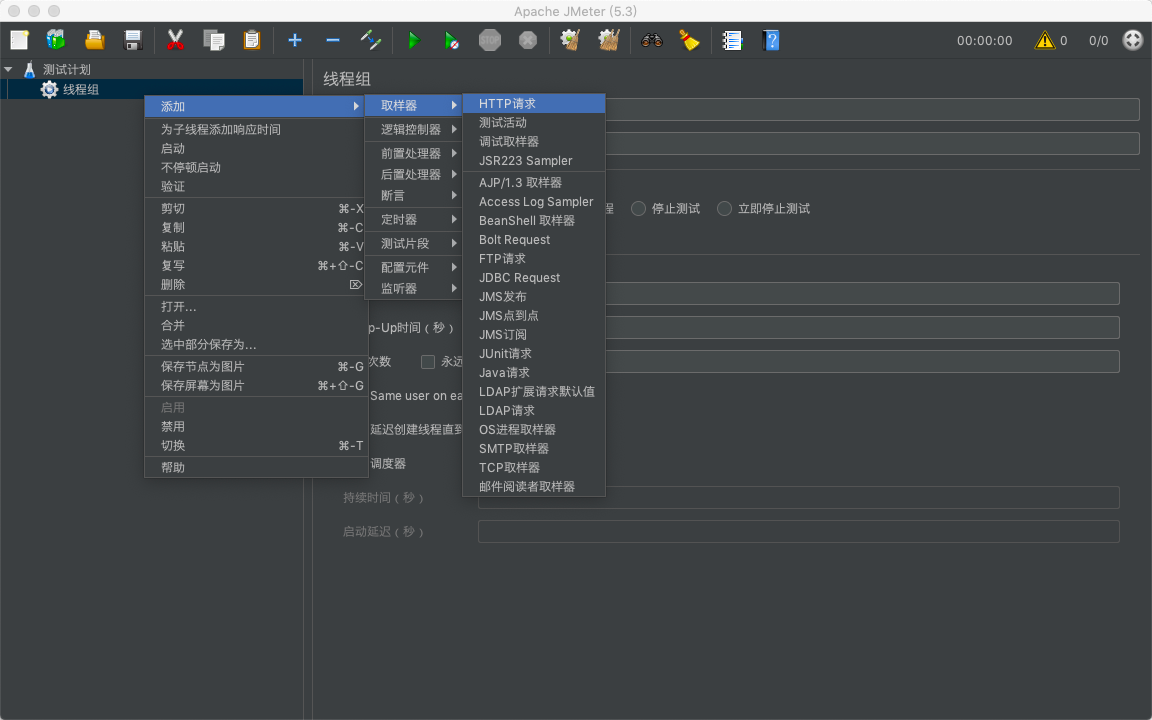The height and width of the screenshot is (720, 1152).
Task: Expand the 断言 submenu
Action: 414,195
